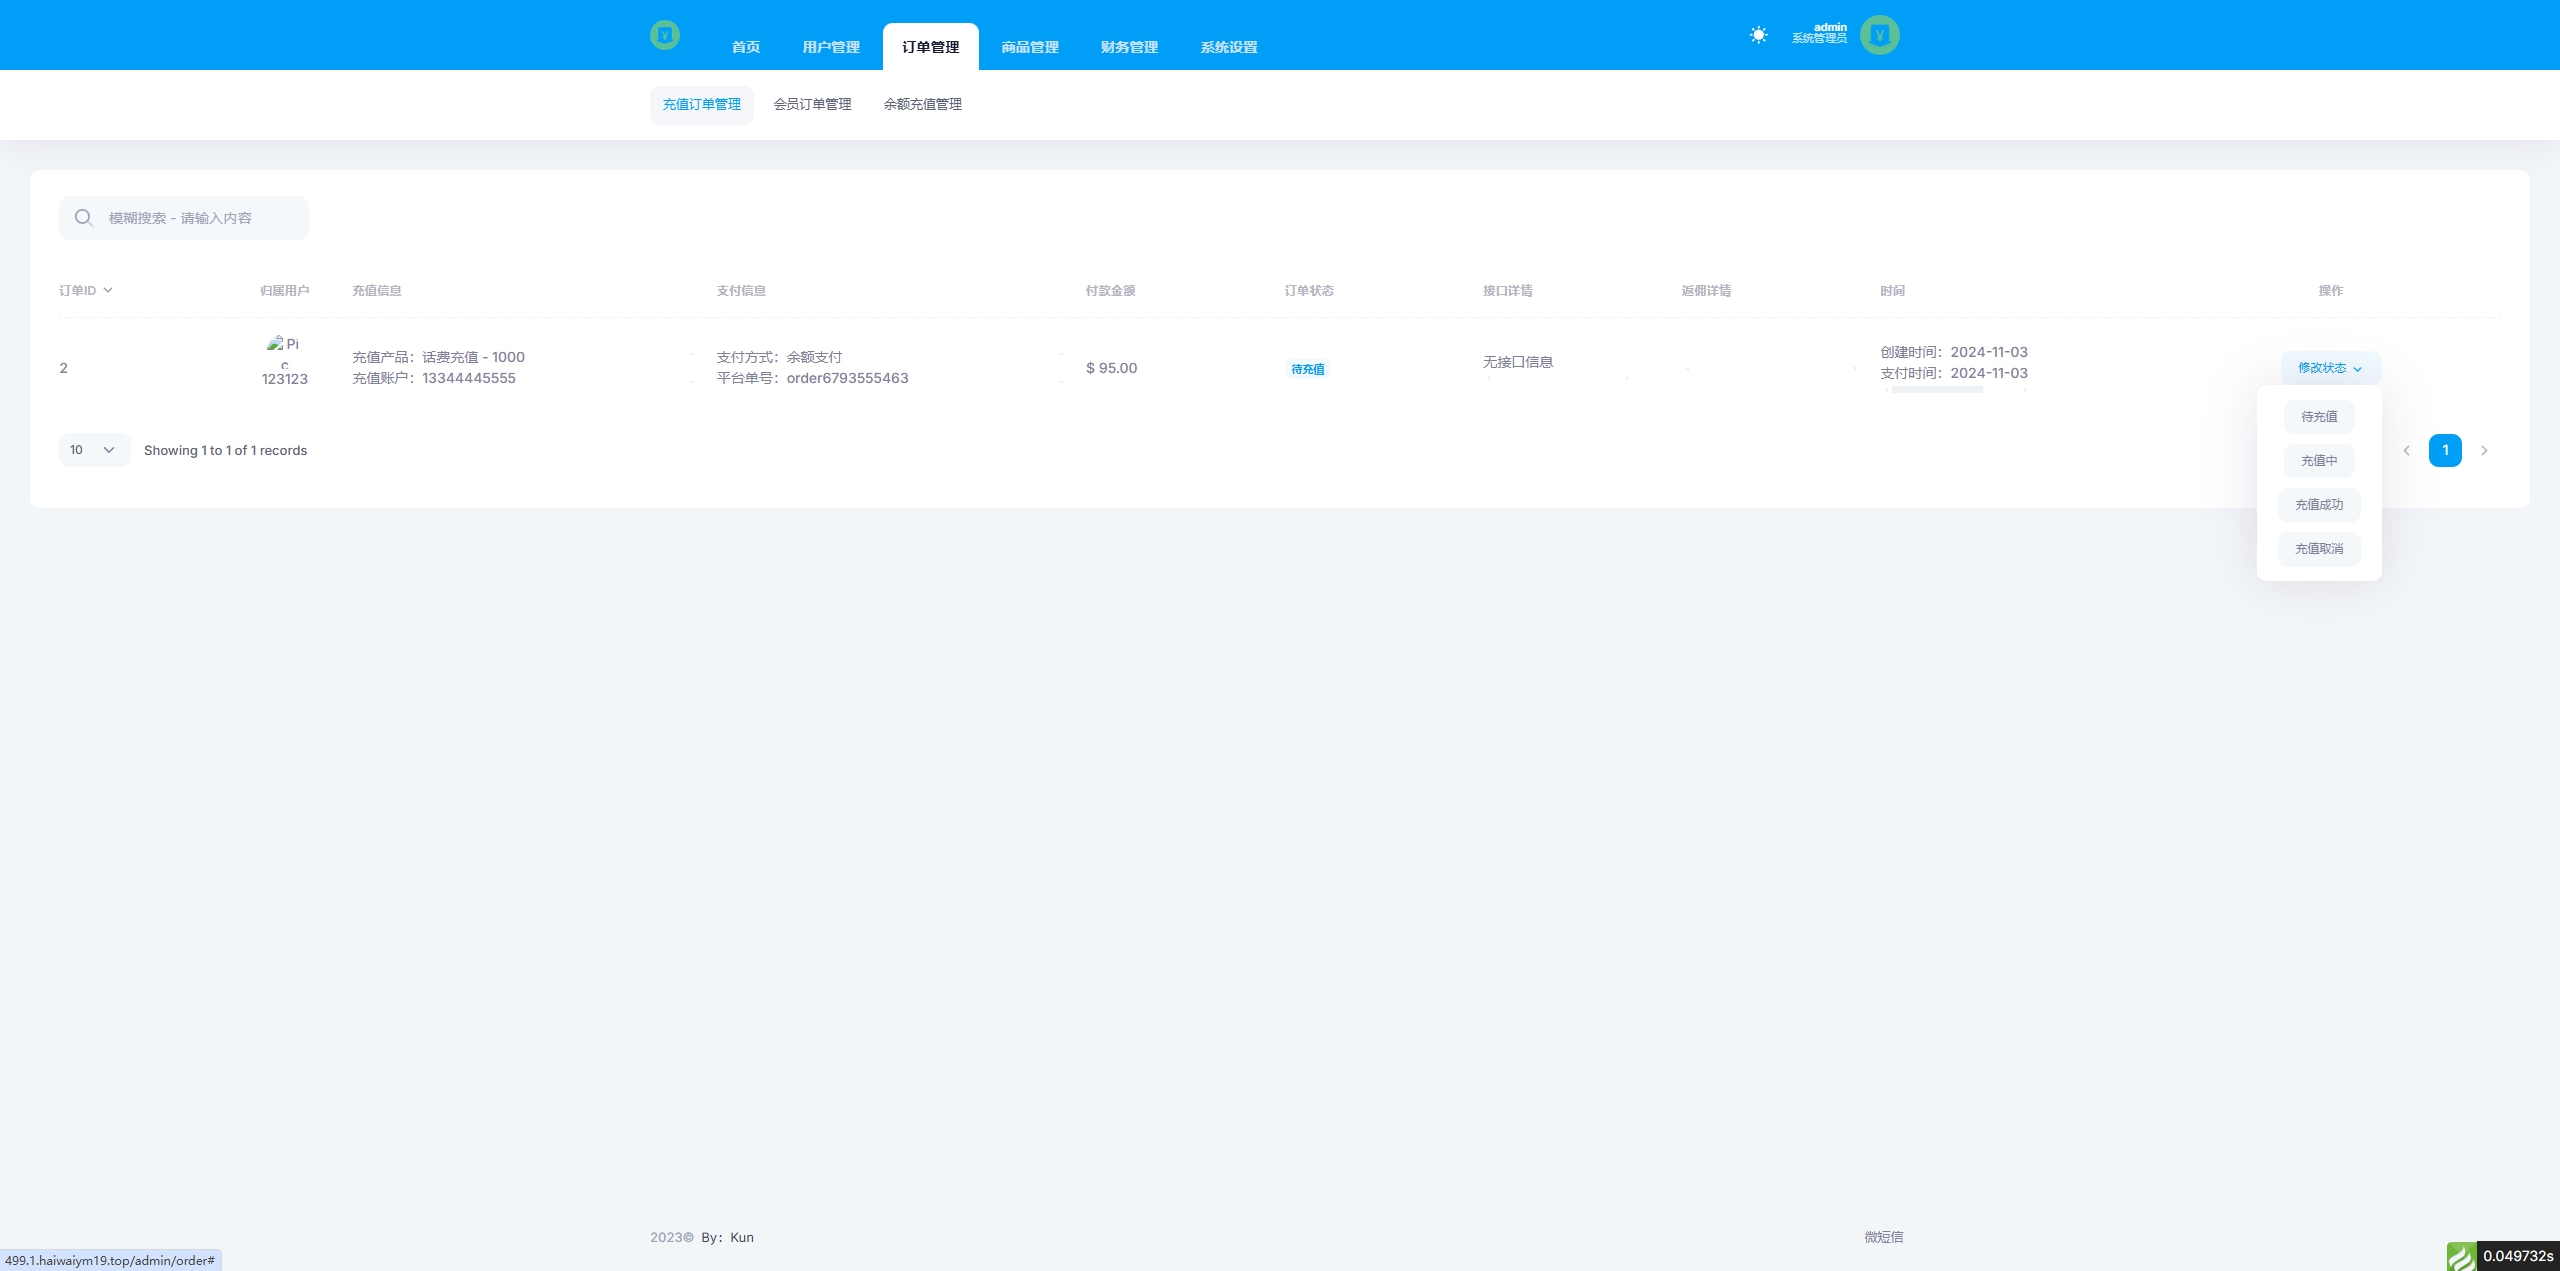The image size is (2560, 1271).
Task: Collapse the 修改状态 dropdown button
Action: (2330, 368)
